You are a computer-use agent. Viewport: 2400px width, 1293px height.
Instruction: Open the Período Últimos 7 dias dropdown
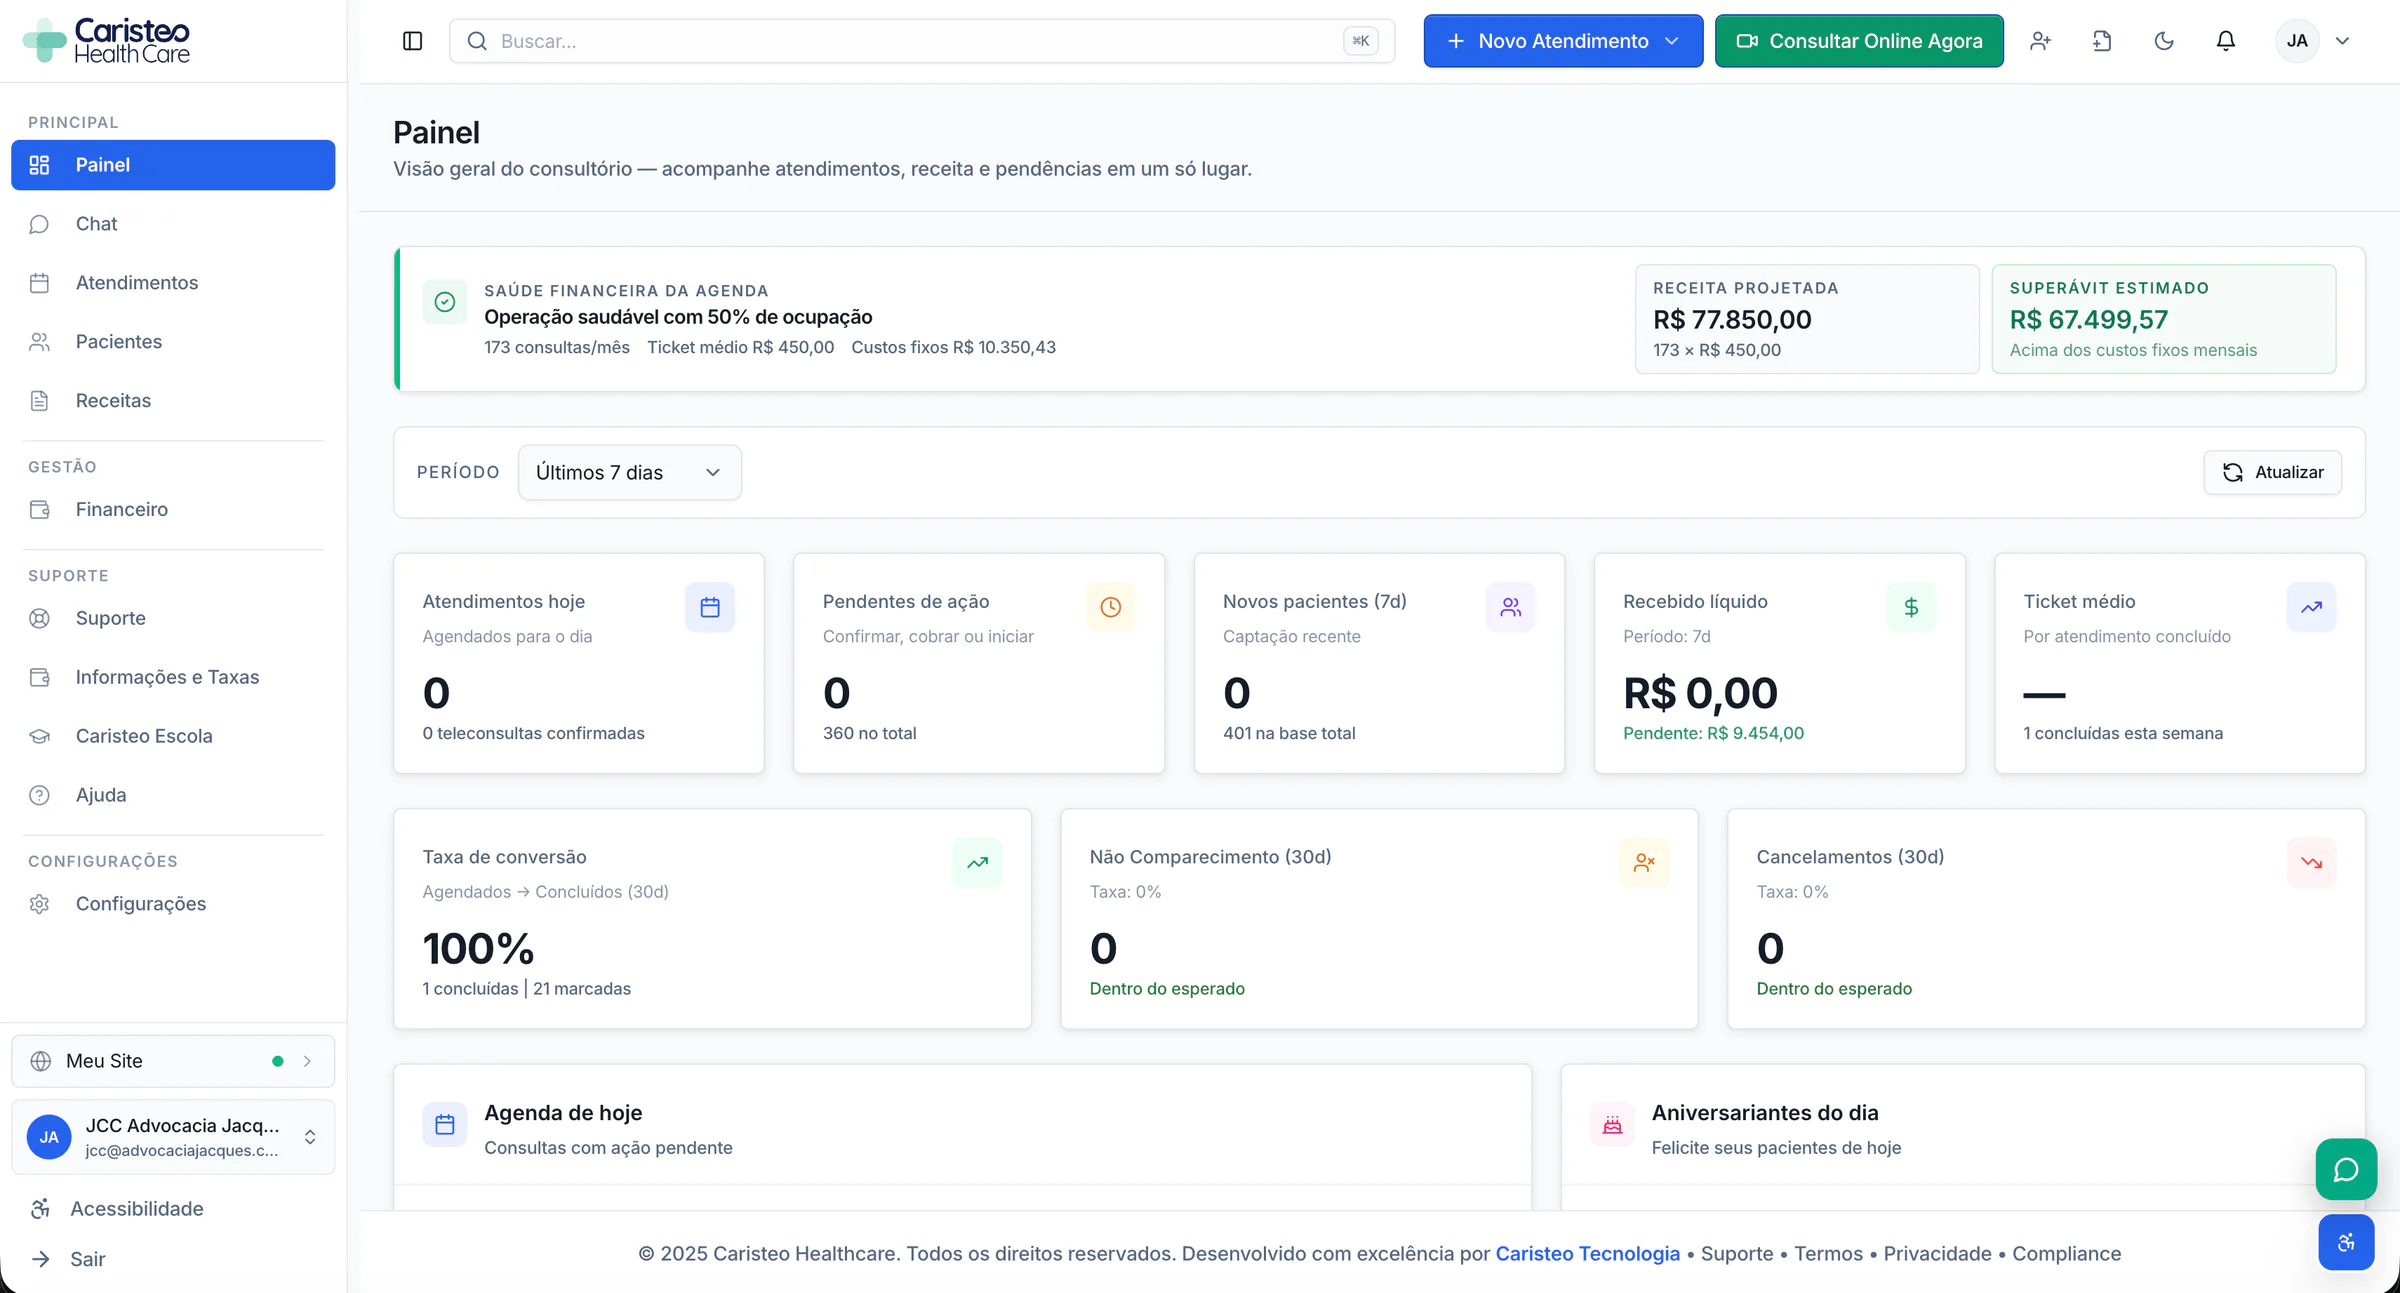[x=630, y=473]
